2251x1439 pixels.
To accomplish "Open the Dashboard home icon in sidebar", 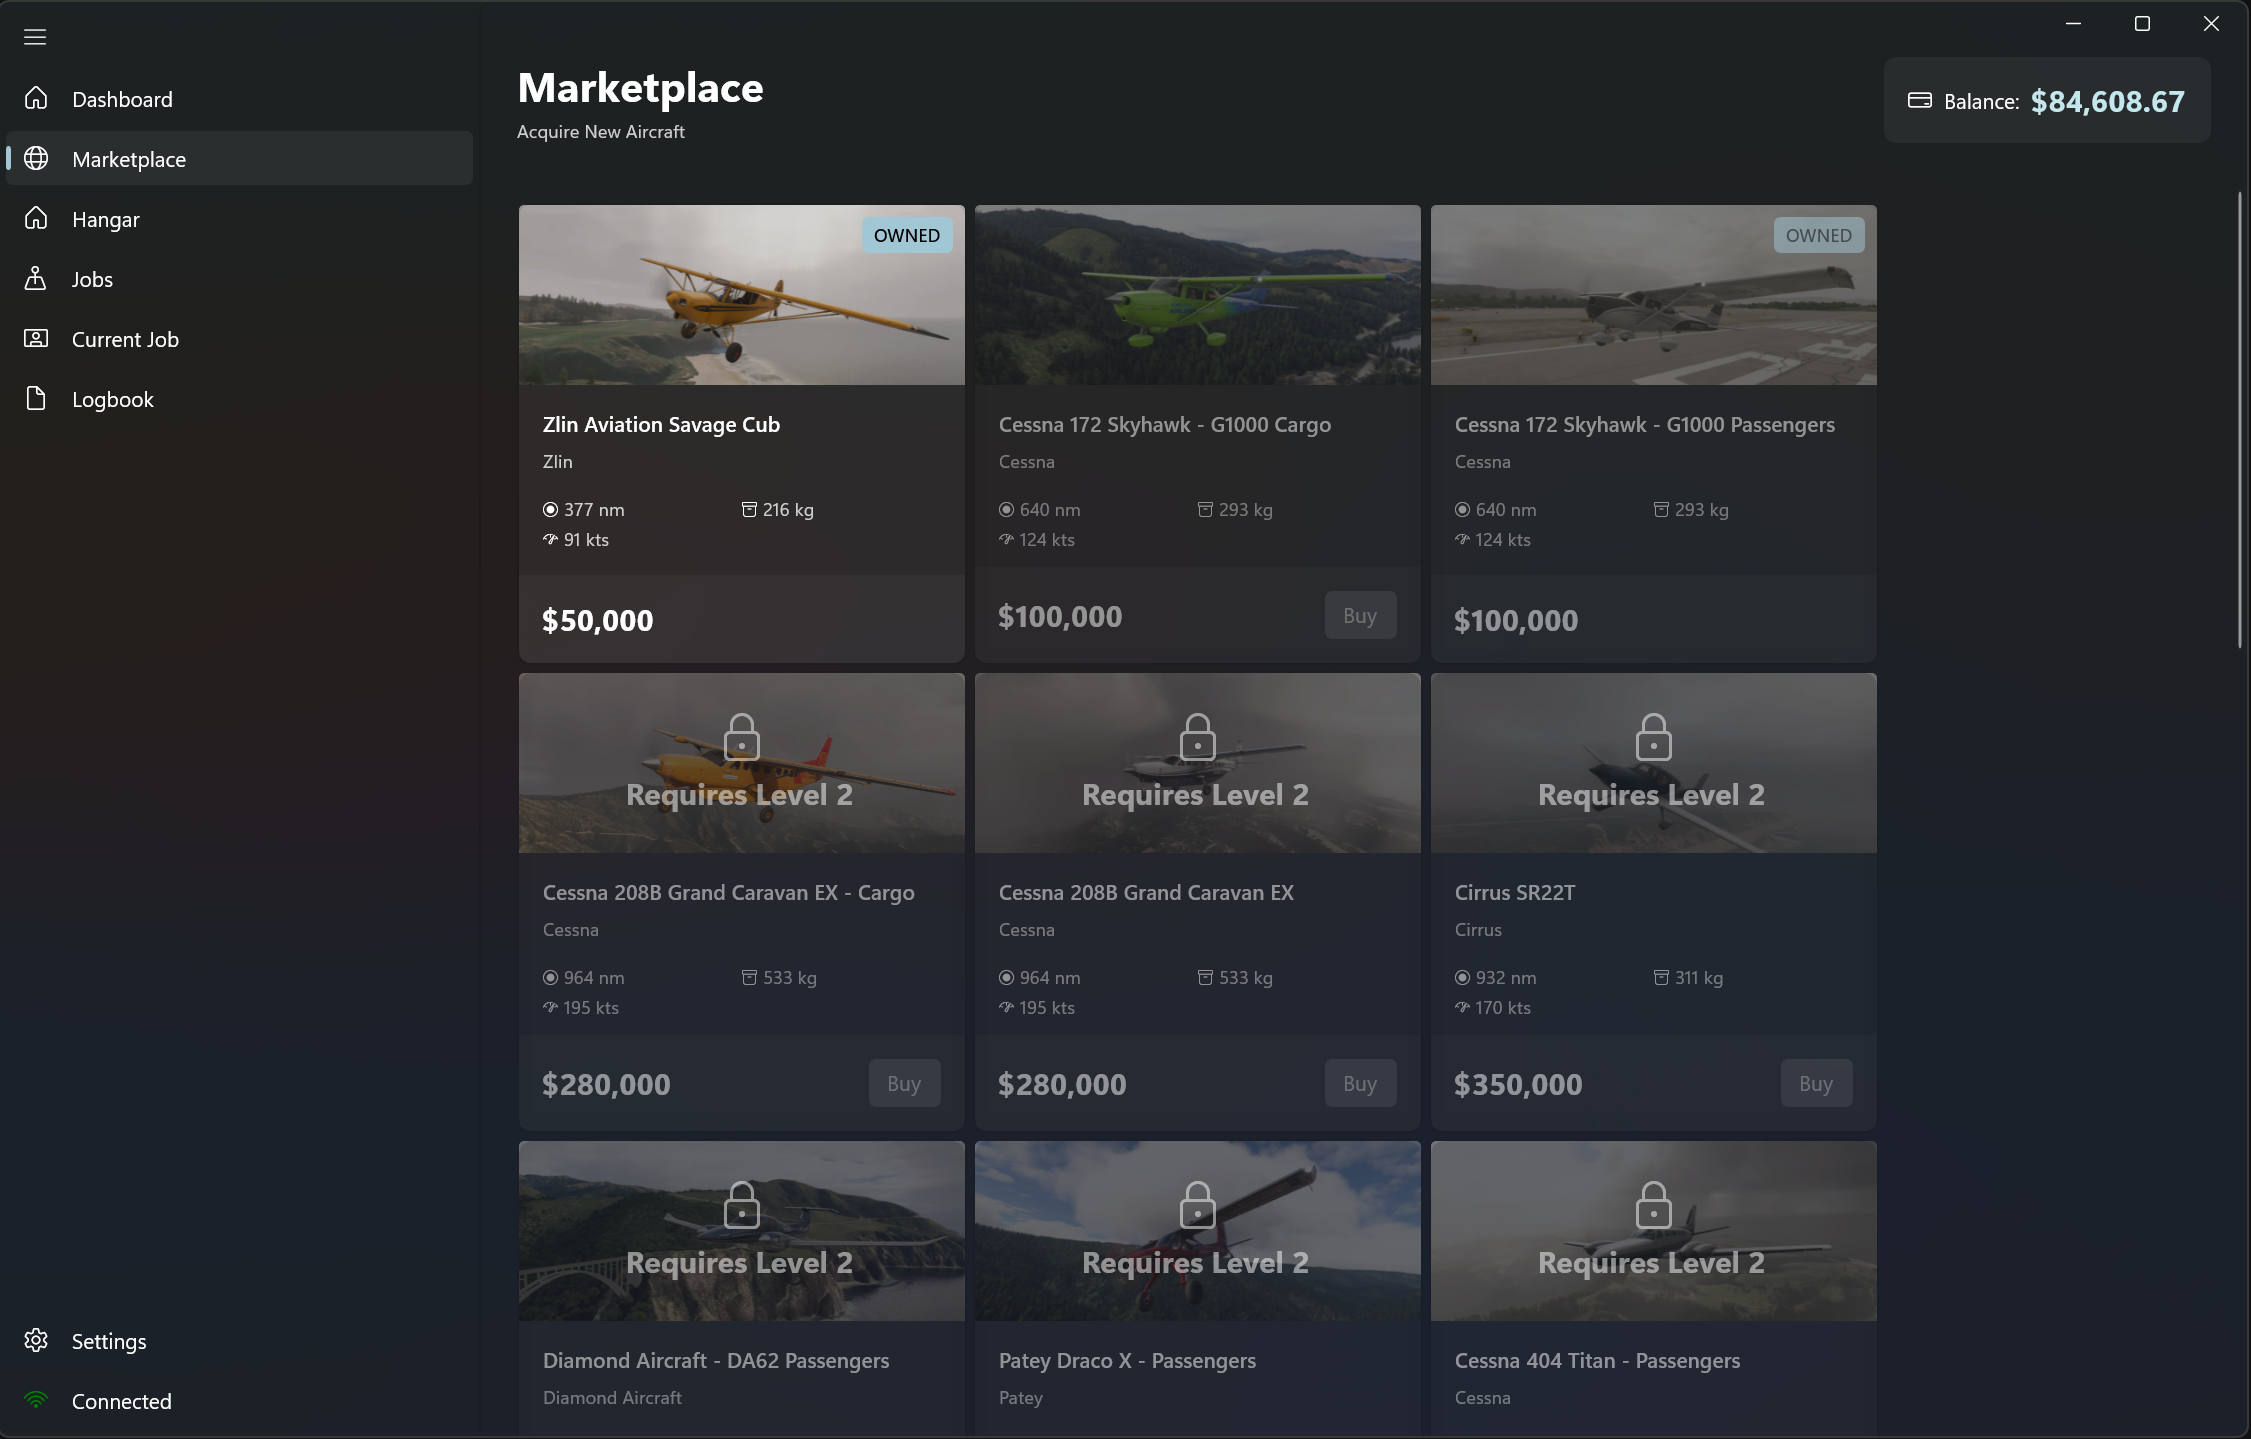I will coord(36,99).
